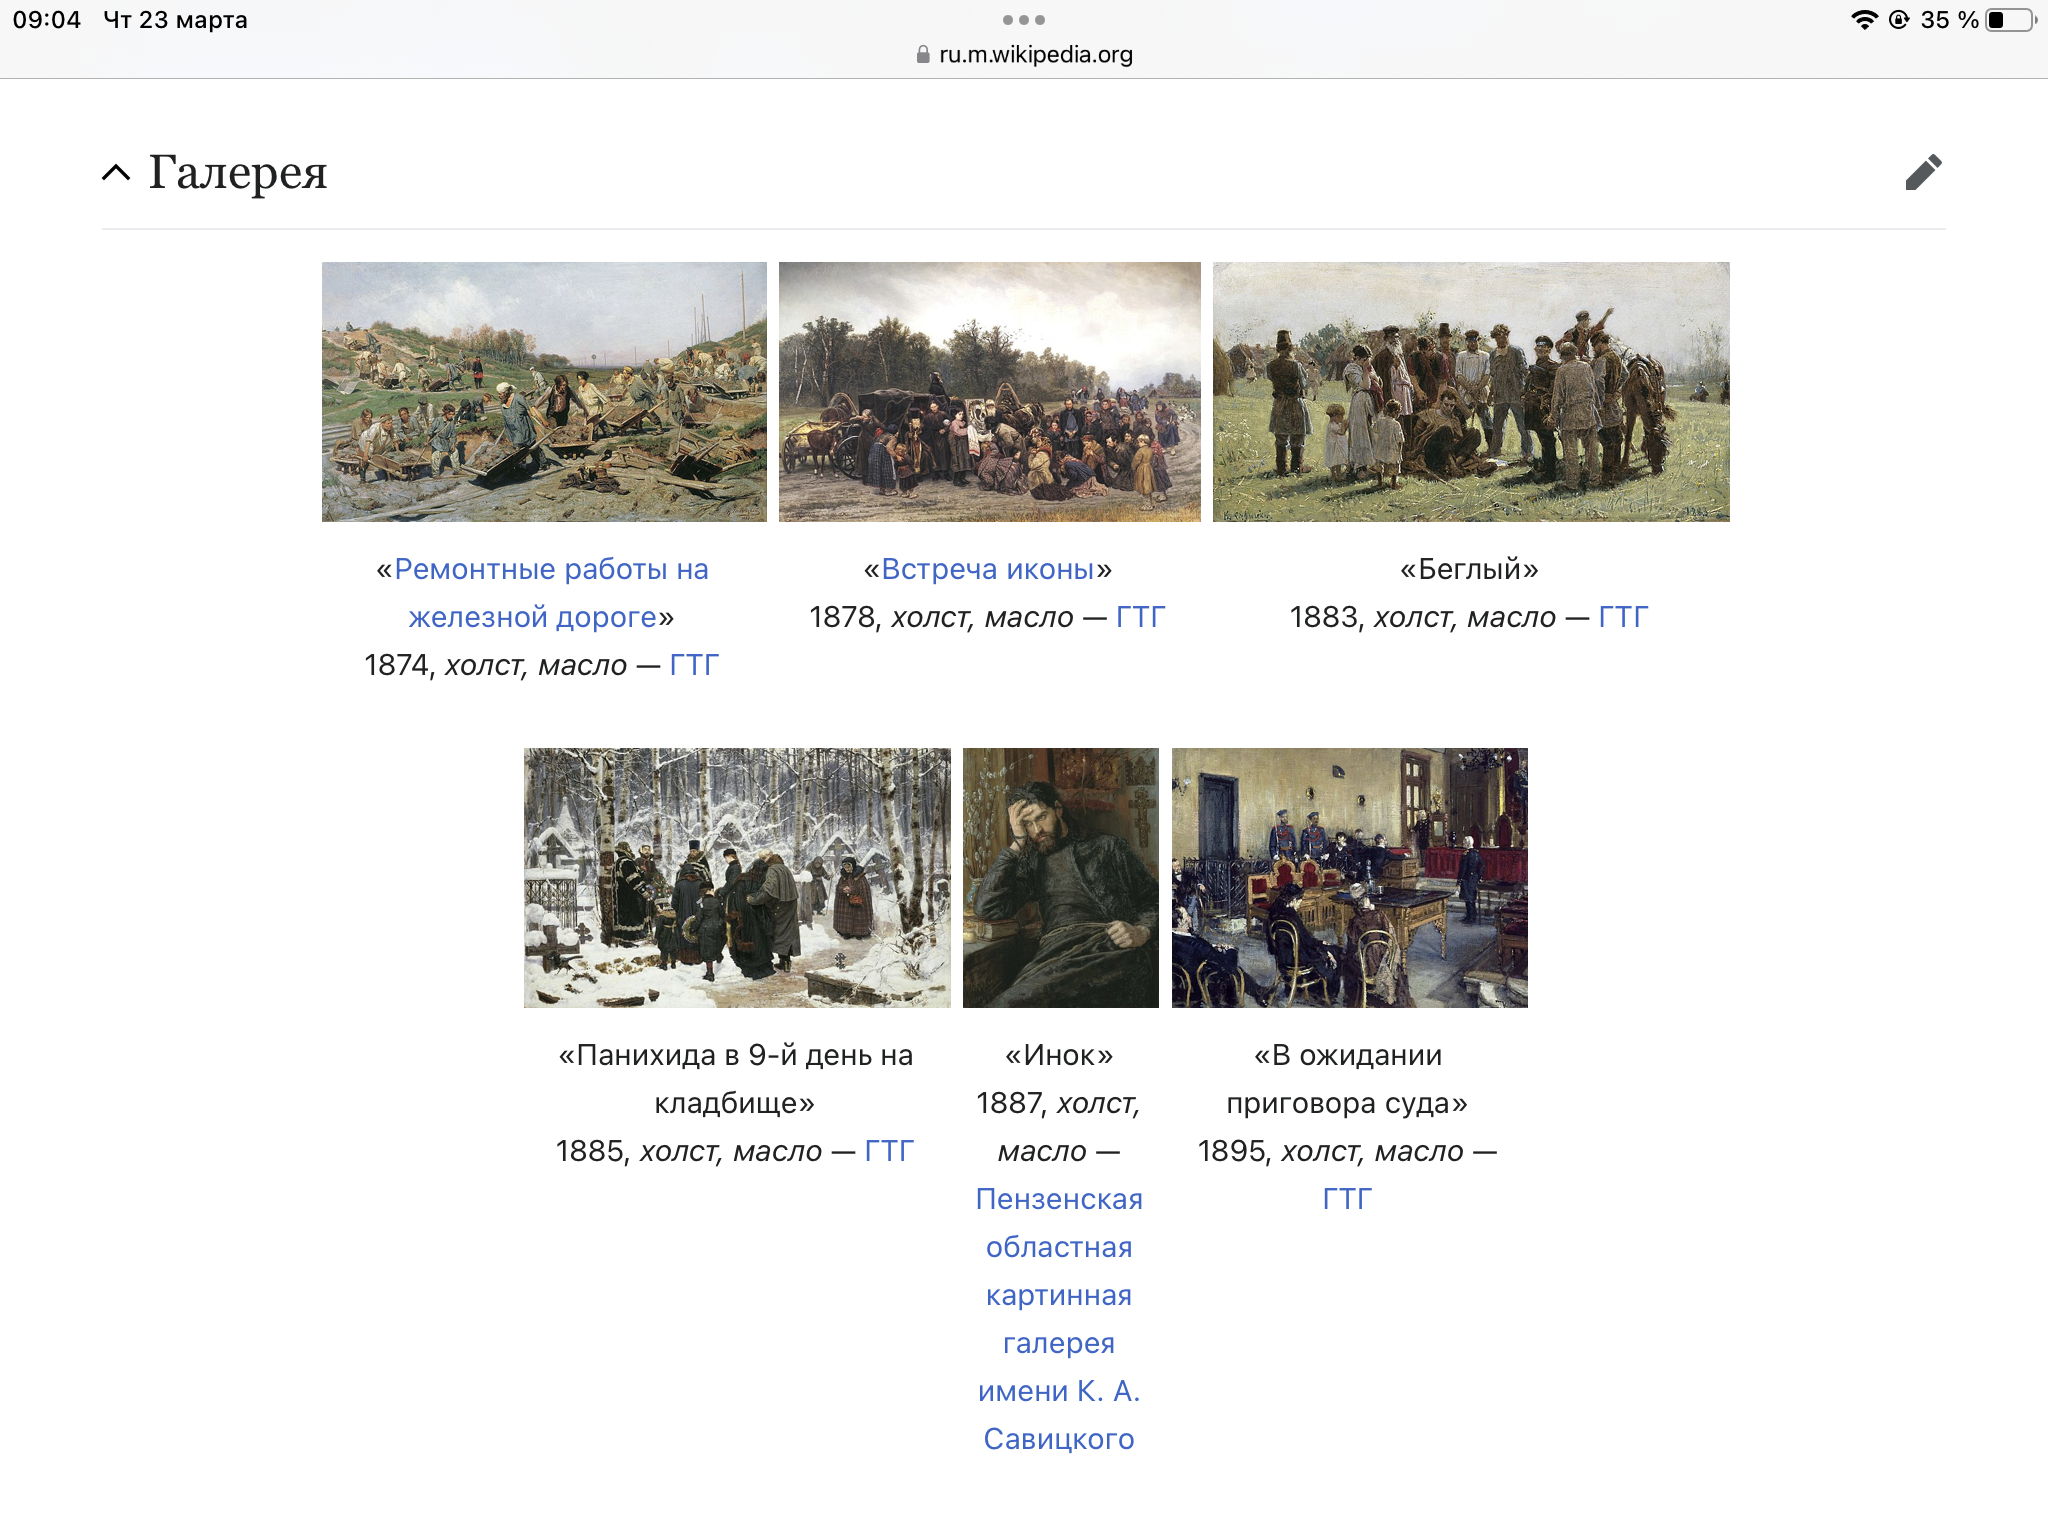The image size is (2048, 1536).
Task: Tap the 35 % battery percentage text
Action: 1949,20
